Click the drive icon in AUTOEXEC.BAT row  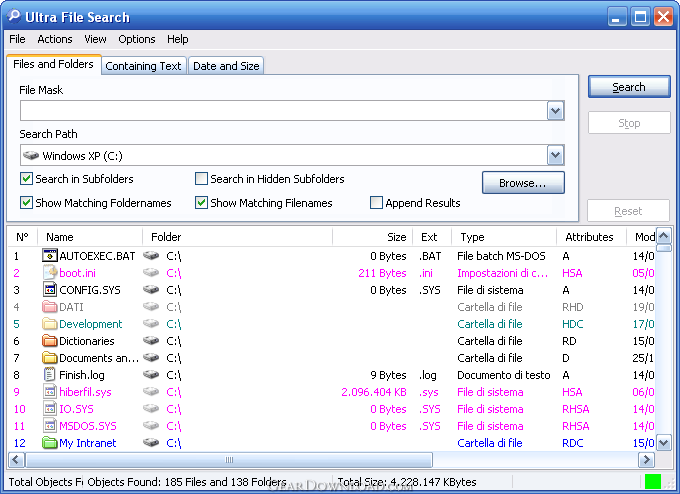[x=151, y=255]
